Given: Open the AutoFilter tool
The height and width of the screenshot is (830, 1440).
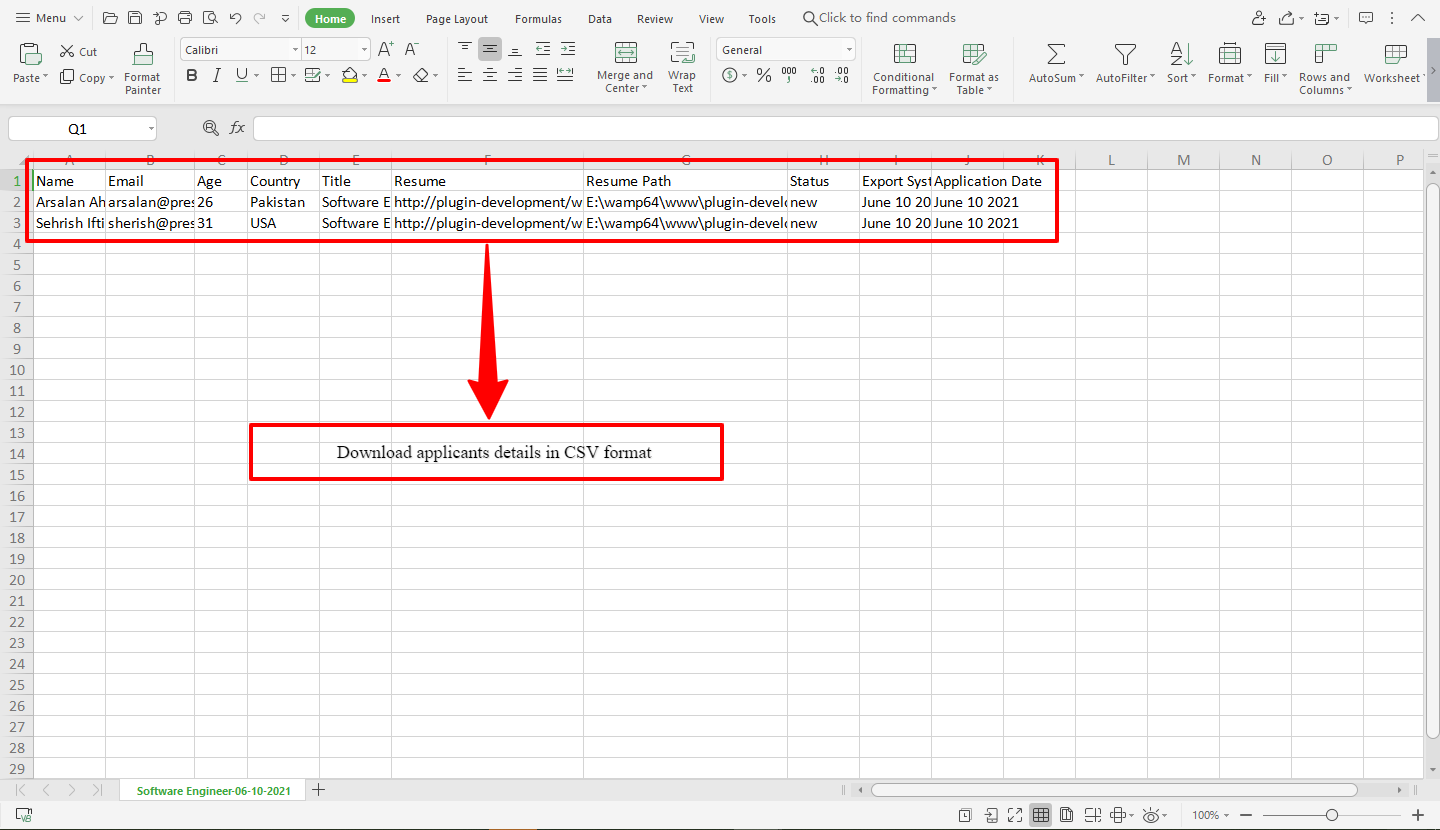Looking at the screenshot, I should [1124, 60].
